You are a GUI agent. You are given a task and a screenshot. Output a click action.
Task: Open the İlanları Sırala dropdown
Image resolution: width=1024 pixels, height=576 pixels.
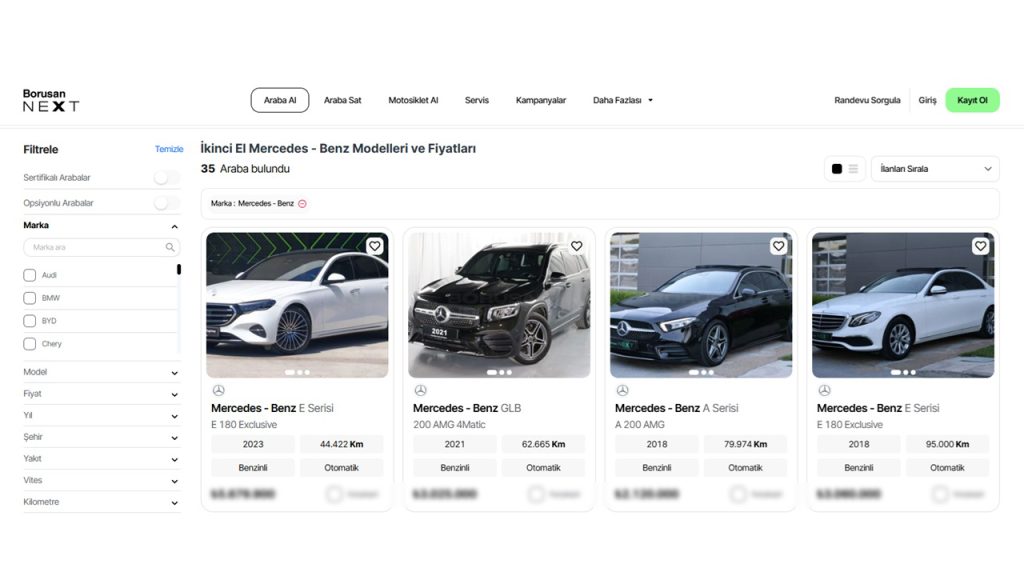[x=934, y=168]
